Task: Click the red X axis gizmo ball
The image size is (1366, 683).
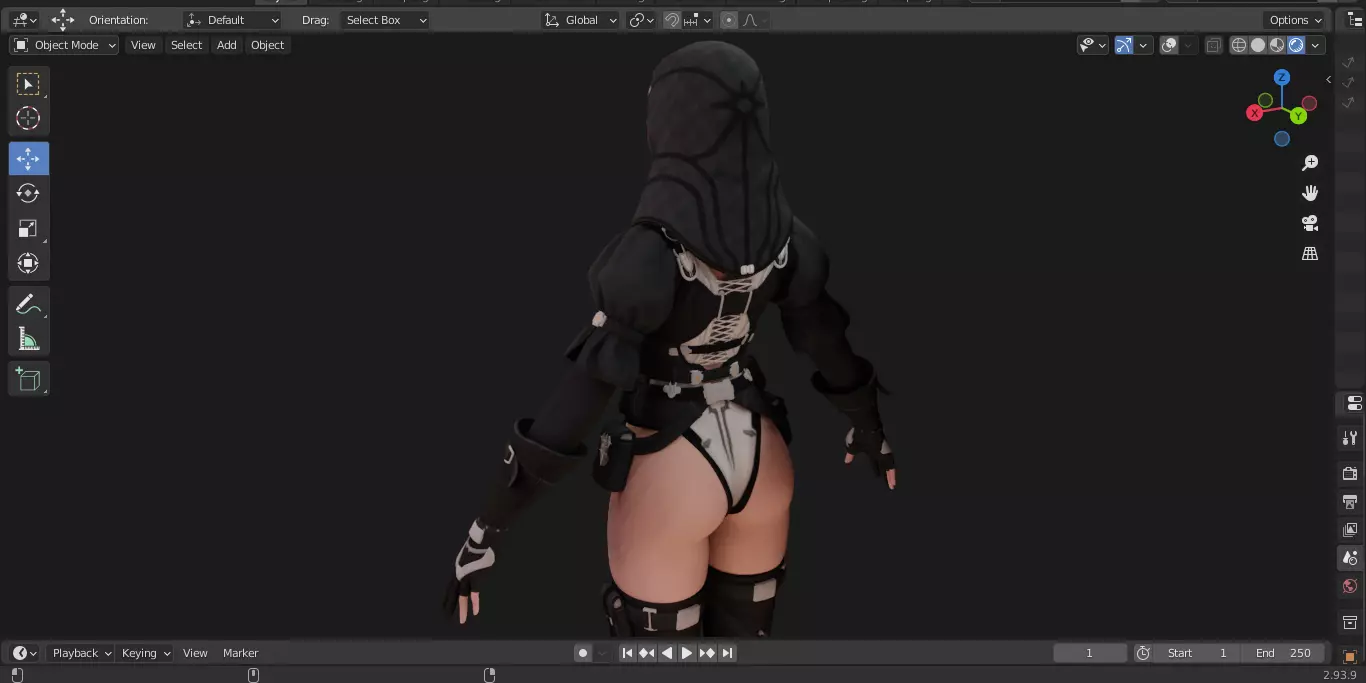Action: (x=1254, y=113)
